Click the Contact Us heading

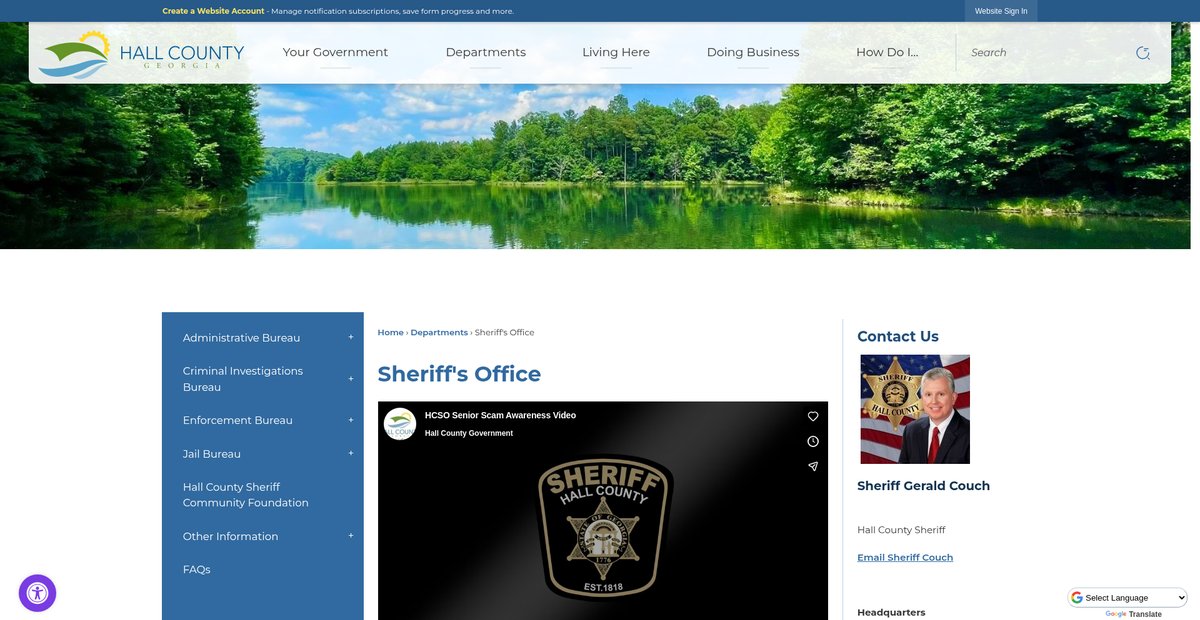pos(898,336)
